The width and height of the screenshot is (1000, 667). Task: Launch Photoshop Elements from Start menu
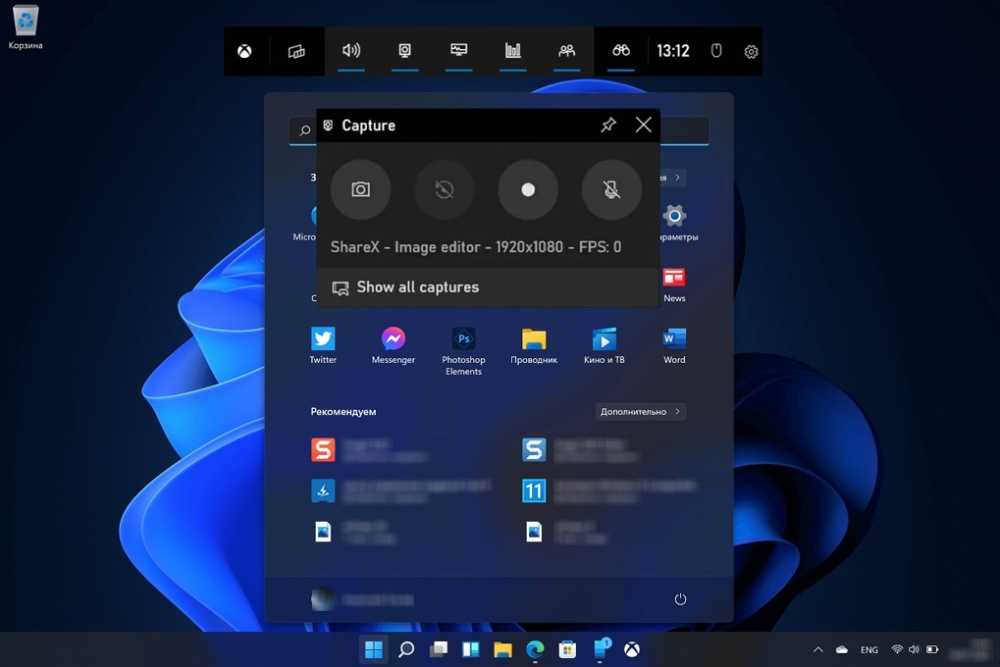(x=464, y=351)
